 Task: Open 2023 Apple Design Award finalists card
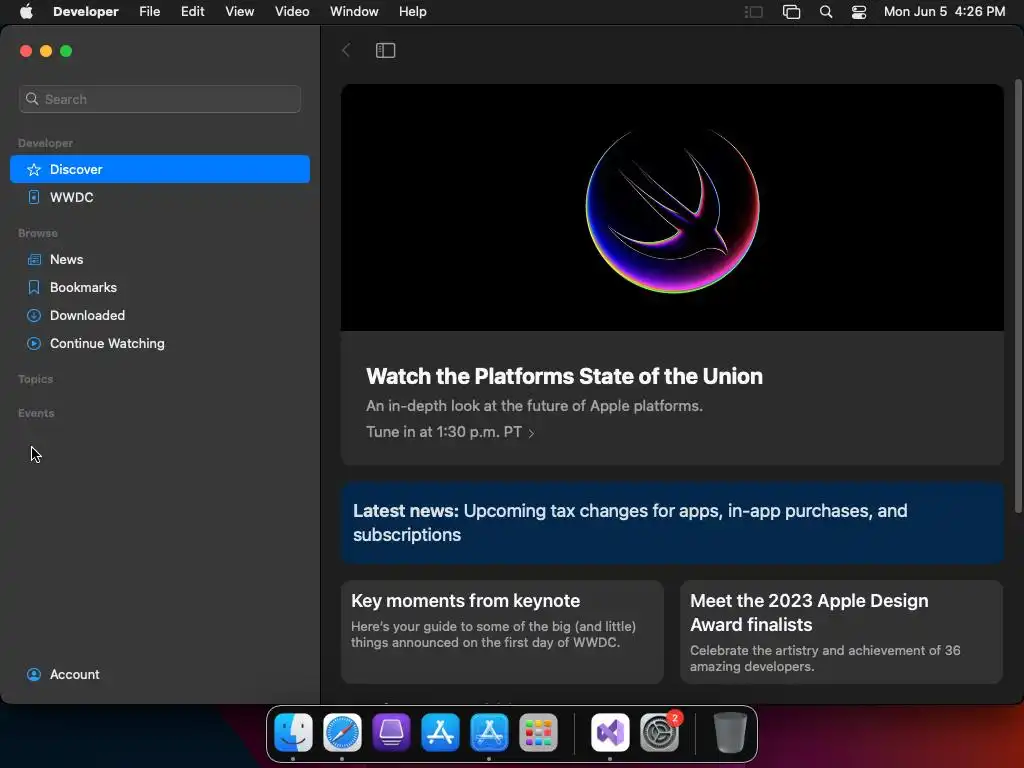[x=841, y=632]
